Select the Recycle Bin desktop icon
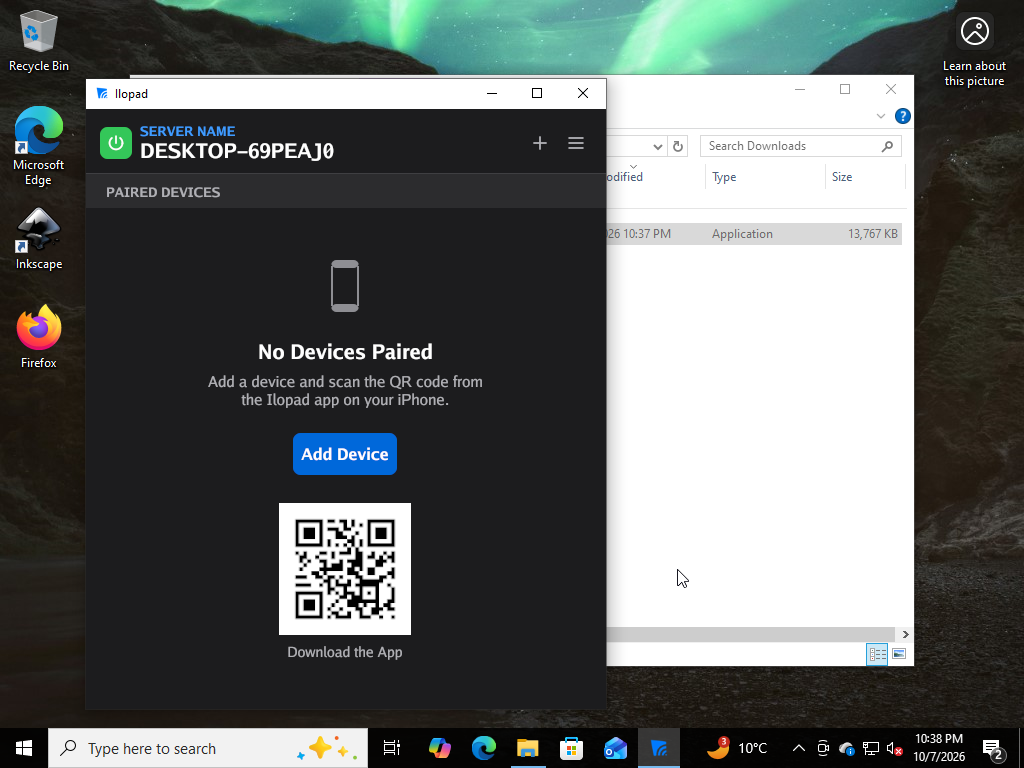This screenshot has height=768, width=1024. pyautogui.click(x=39, y=42)
